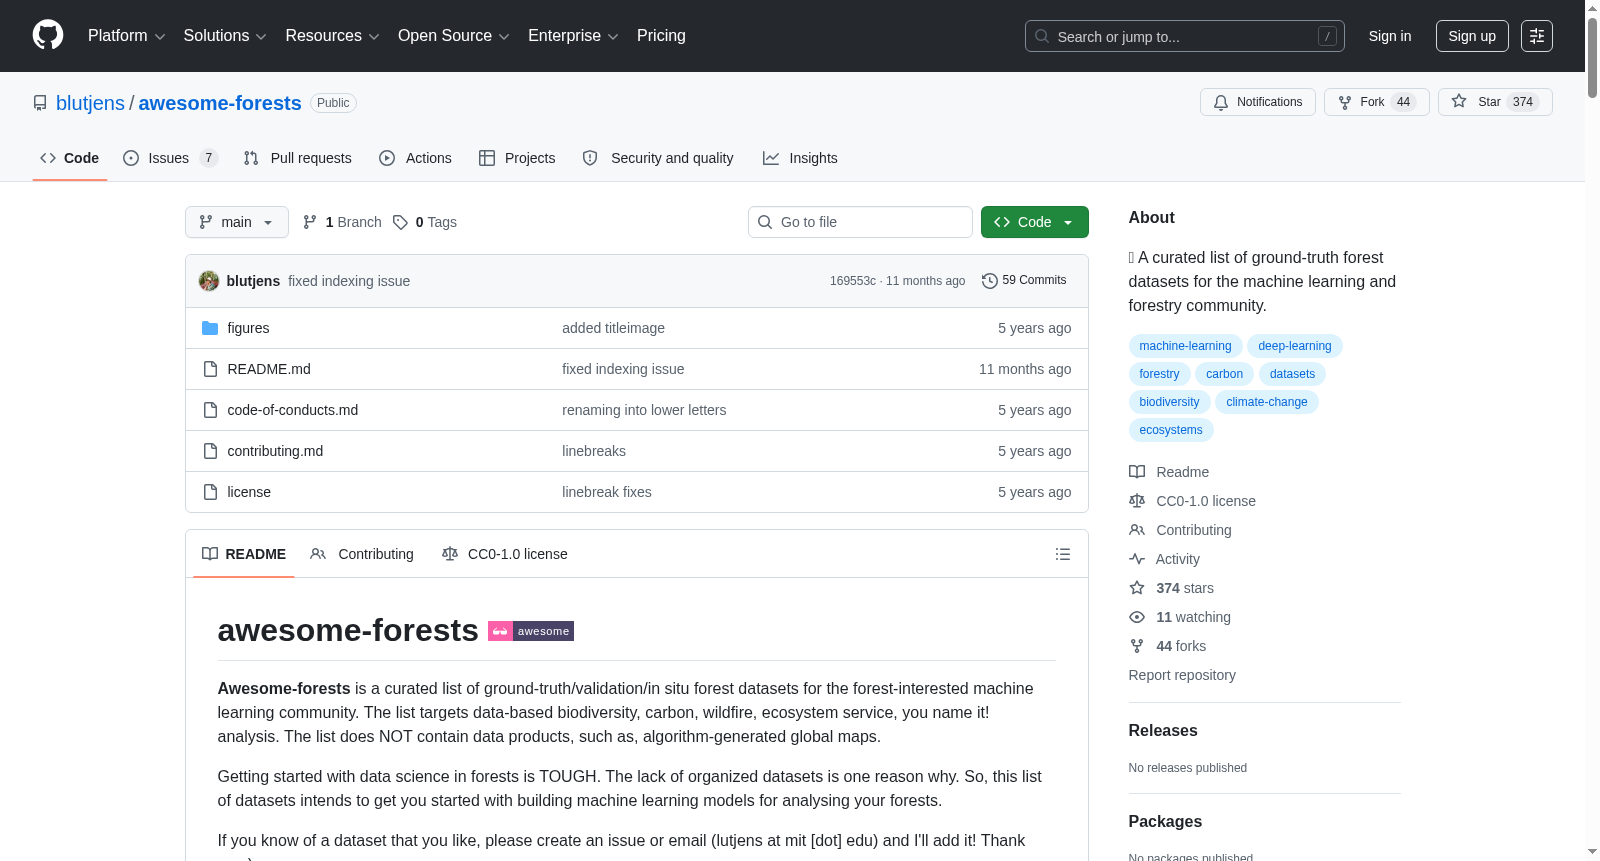This screenshot has width=1600, height=861.
Task: Open the Projects tab
Action: (517, 158)
